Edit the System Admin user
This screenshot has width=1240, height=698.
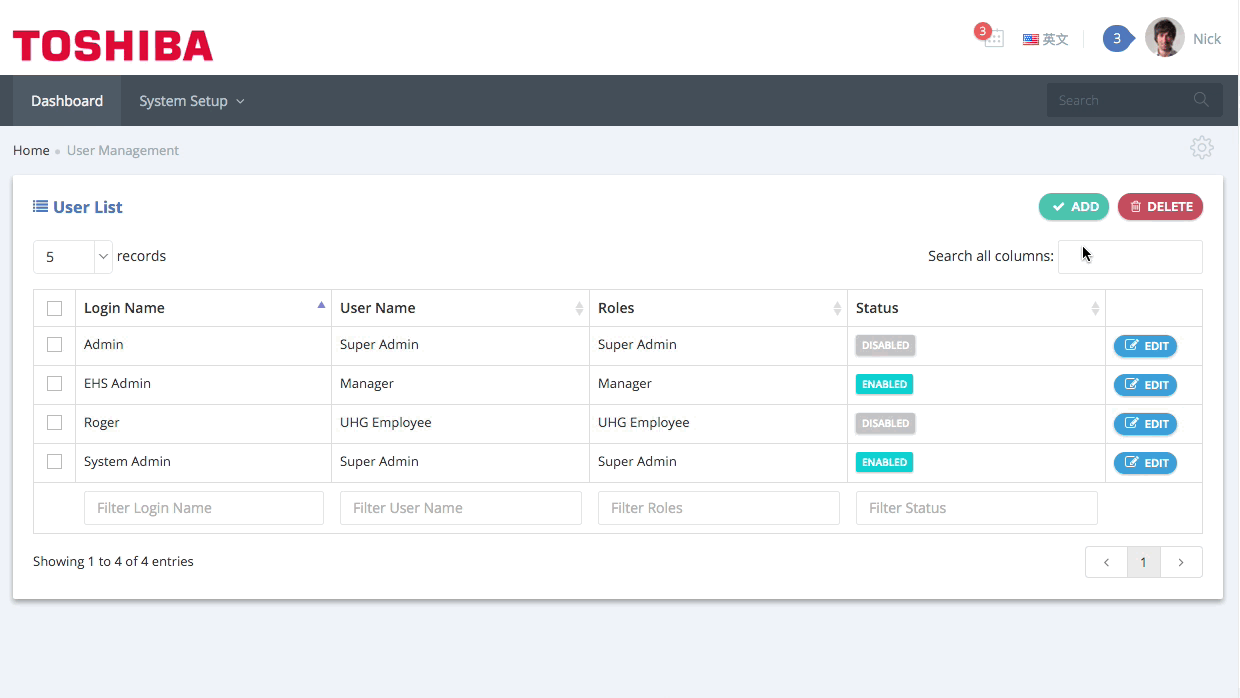tap(1145, 463)
